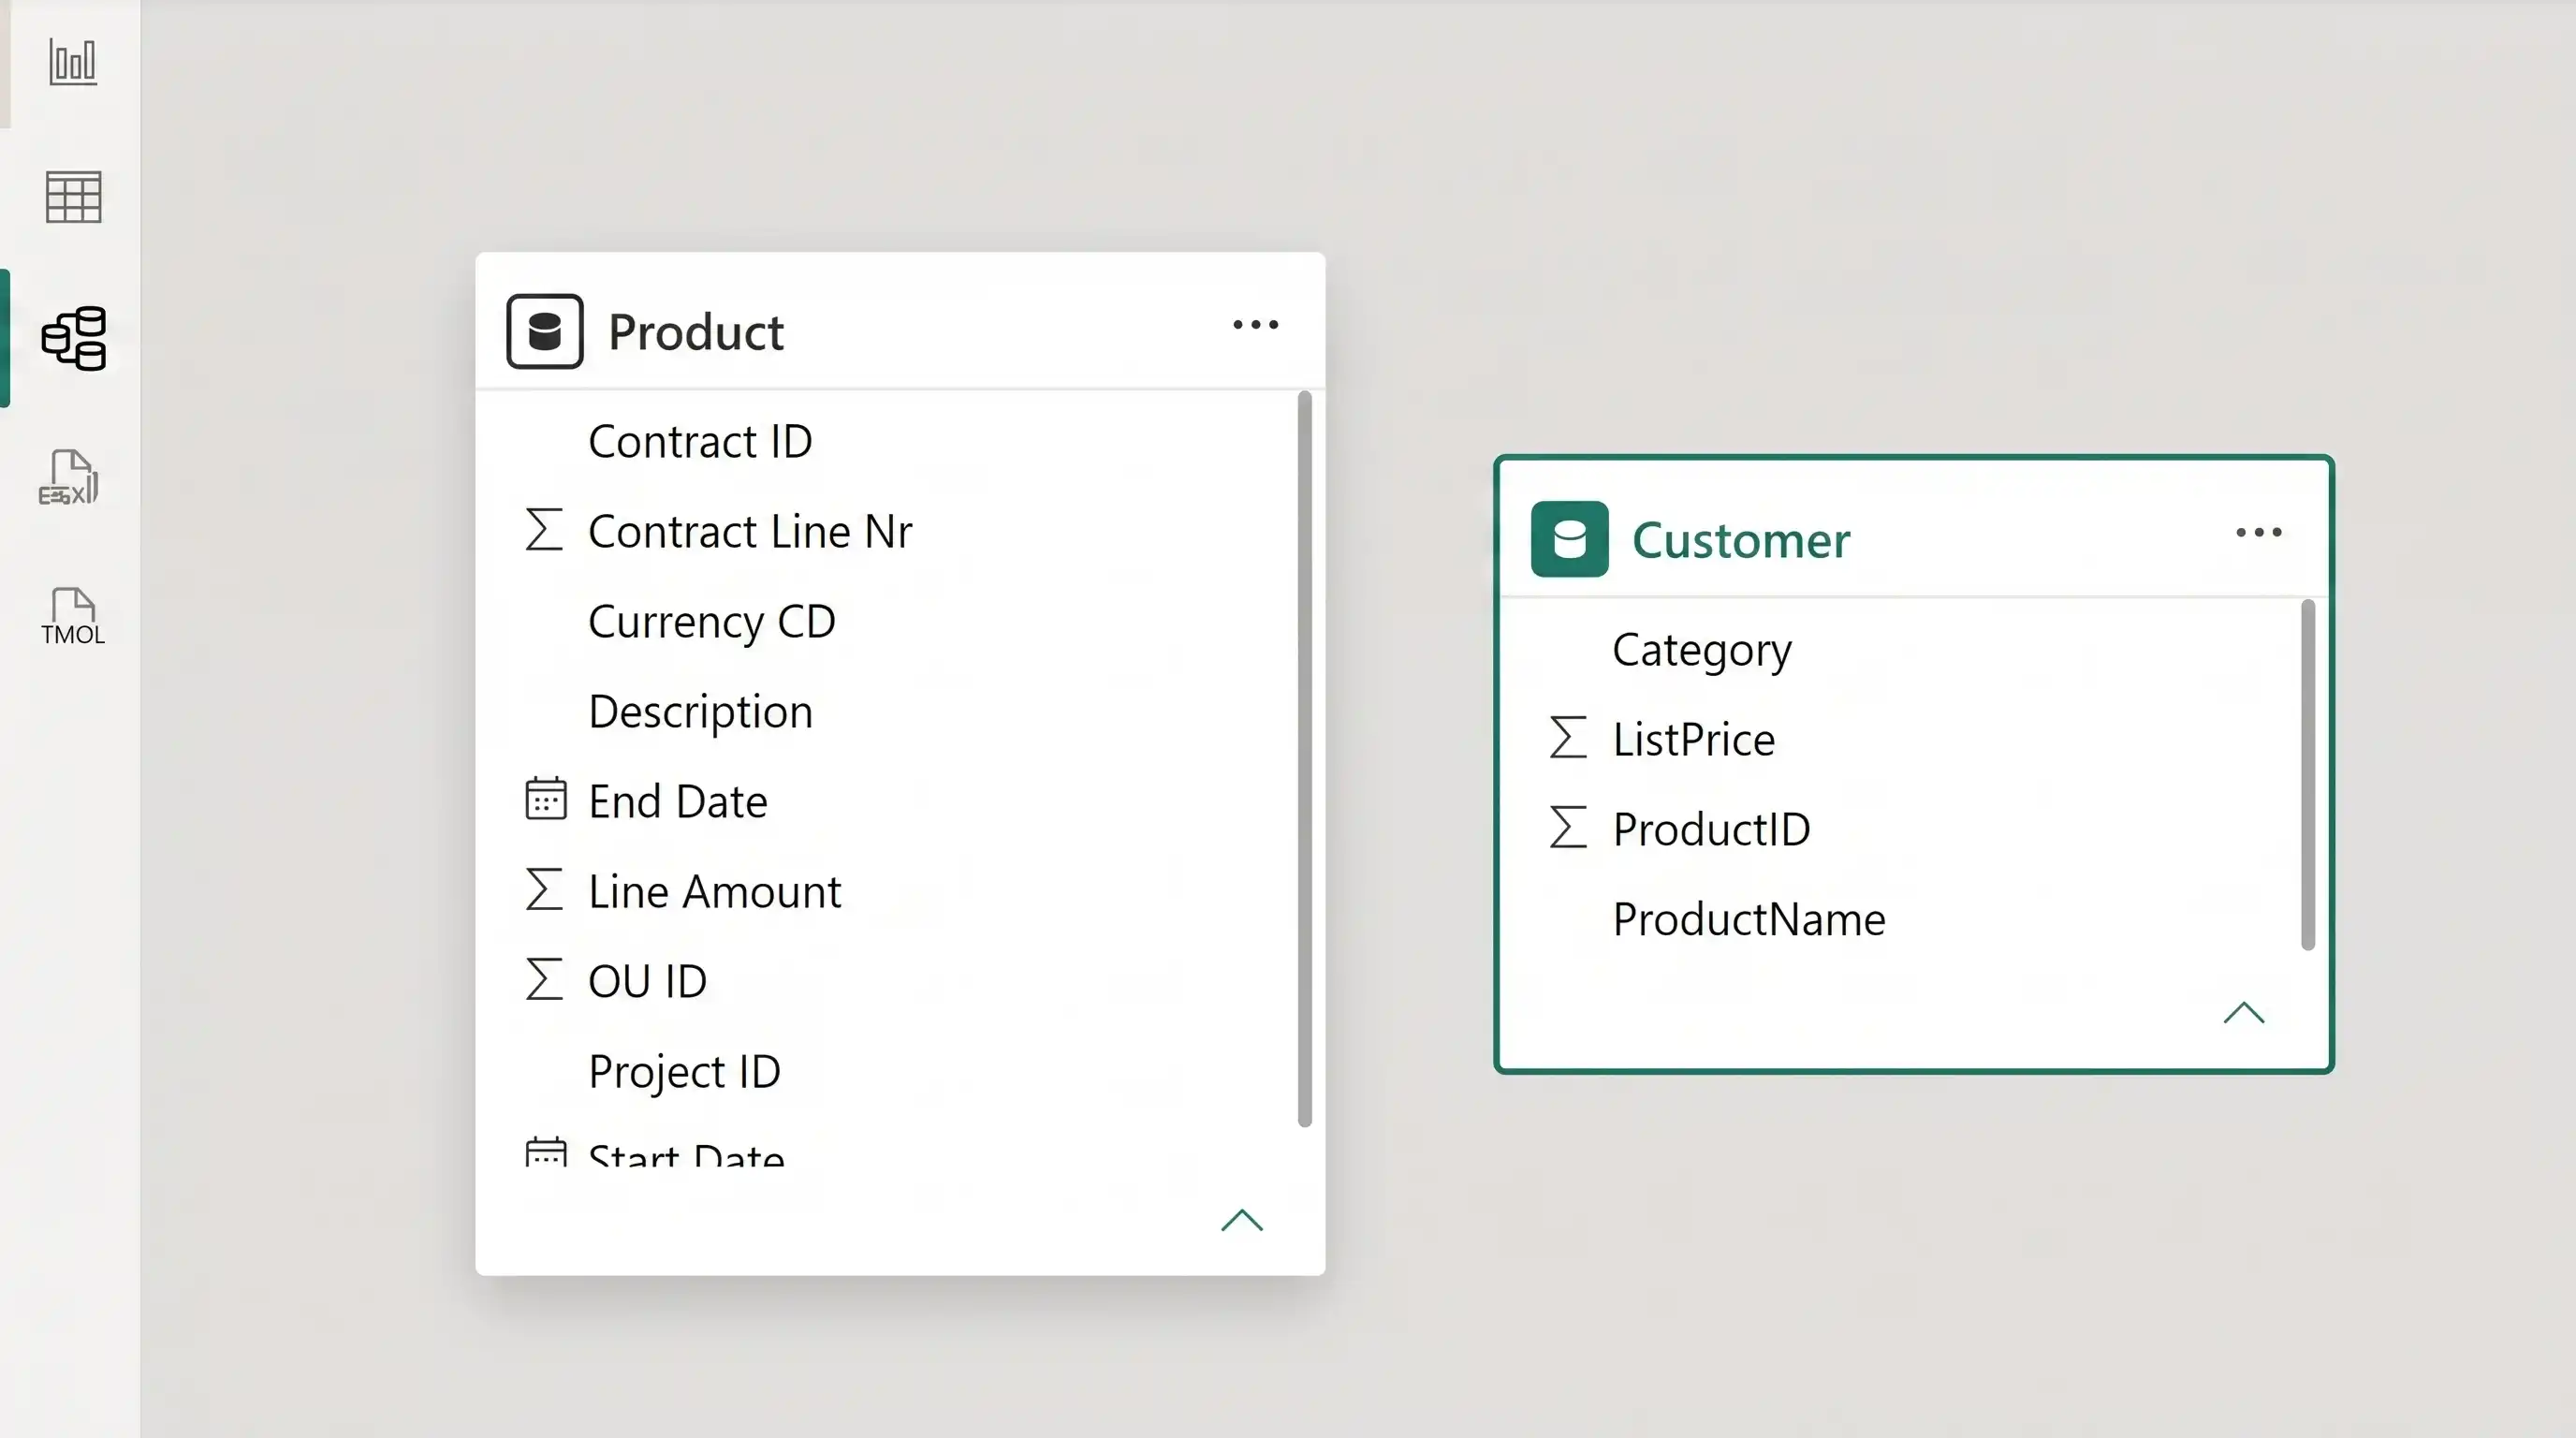Select the Model view icon

pyautogui.click(x=73, y=338)
